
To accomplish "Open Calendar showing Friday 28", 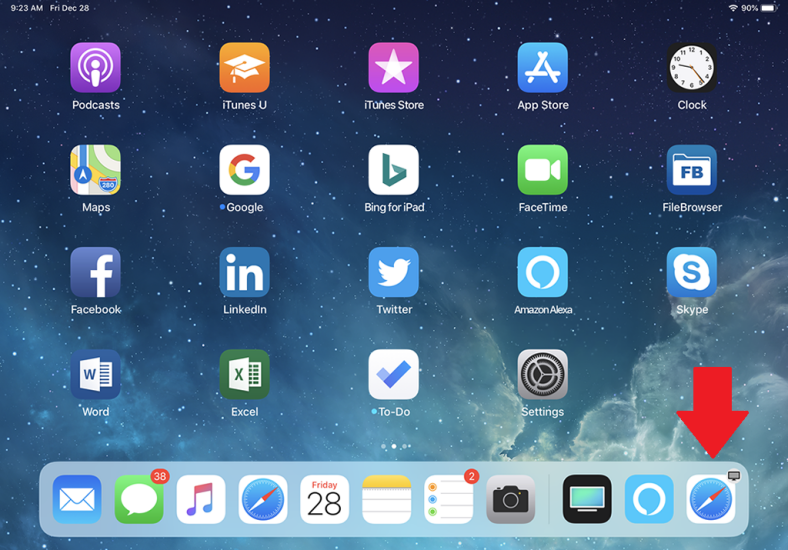I will [325, 499].
